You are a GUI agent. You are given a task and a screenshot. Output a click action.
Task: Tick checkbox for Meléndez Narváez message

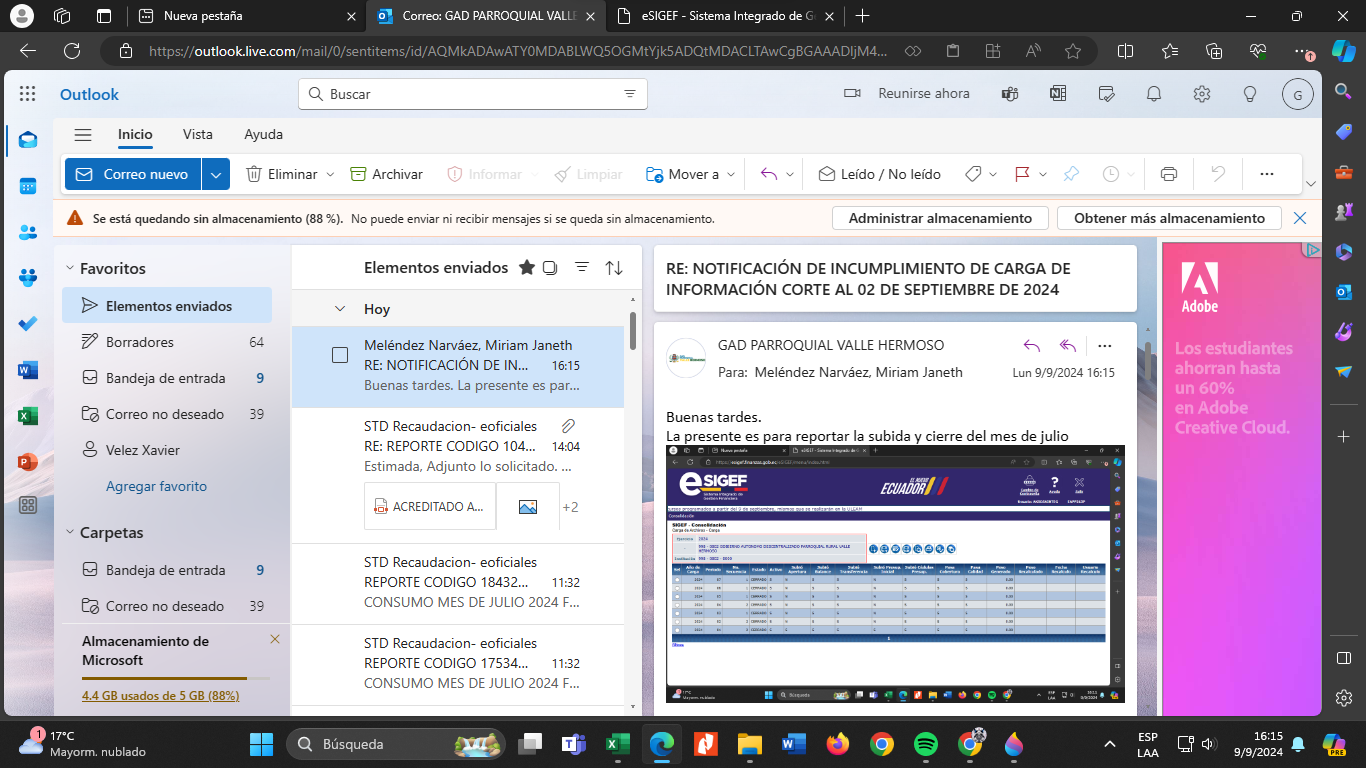point(340,355)
